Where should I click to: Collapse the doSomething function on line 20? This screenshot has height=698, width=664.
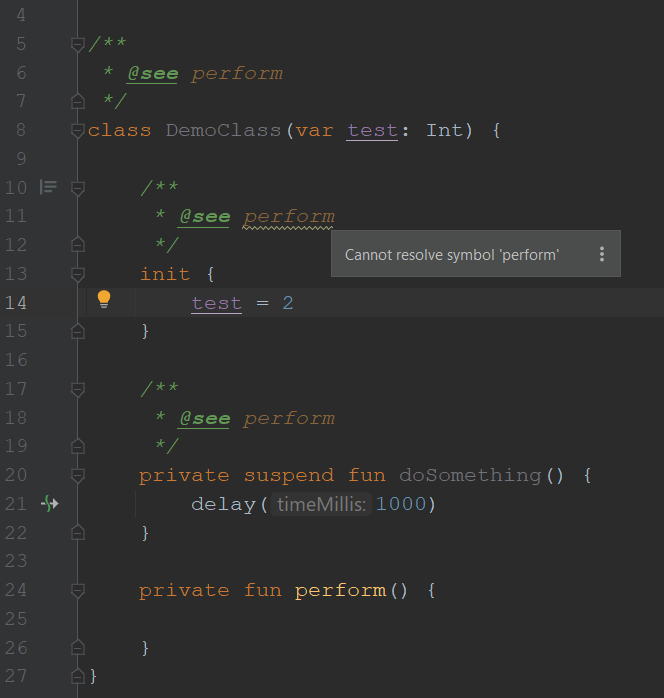(x=78, y=475)
